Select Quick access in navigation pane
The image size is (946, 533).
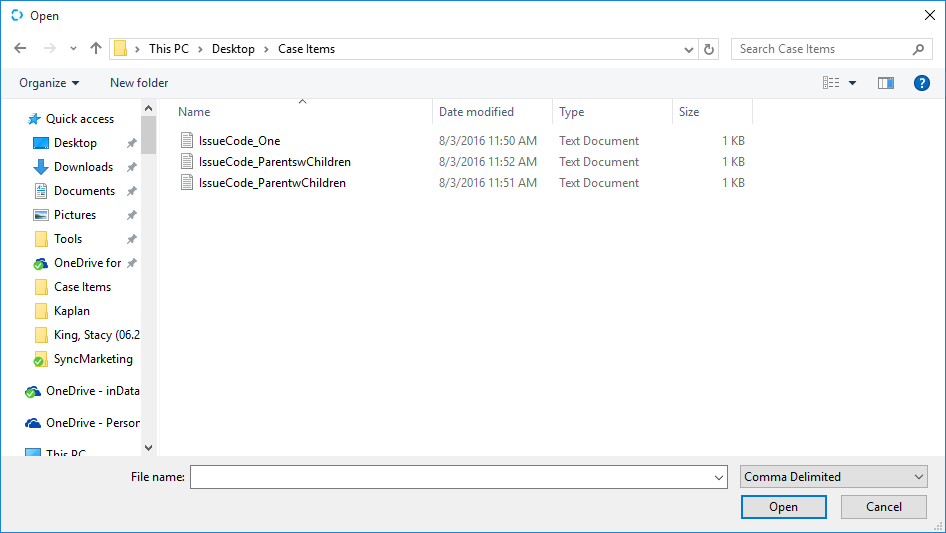[80, 119]
